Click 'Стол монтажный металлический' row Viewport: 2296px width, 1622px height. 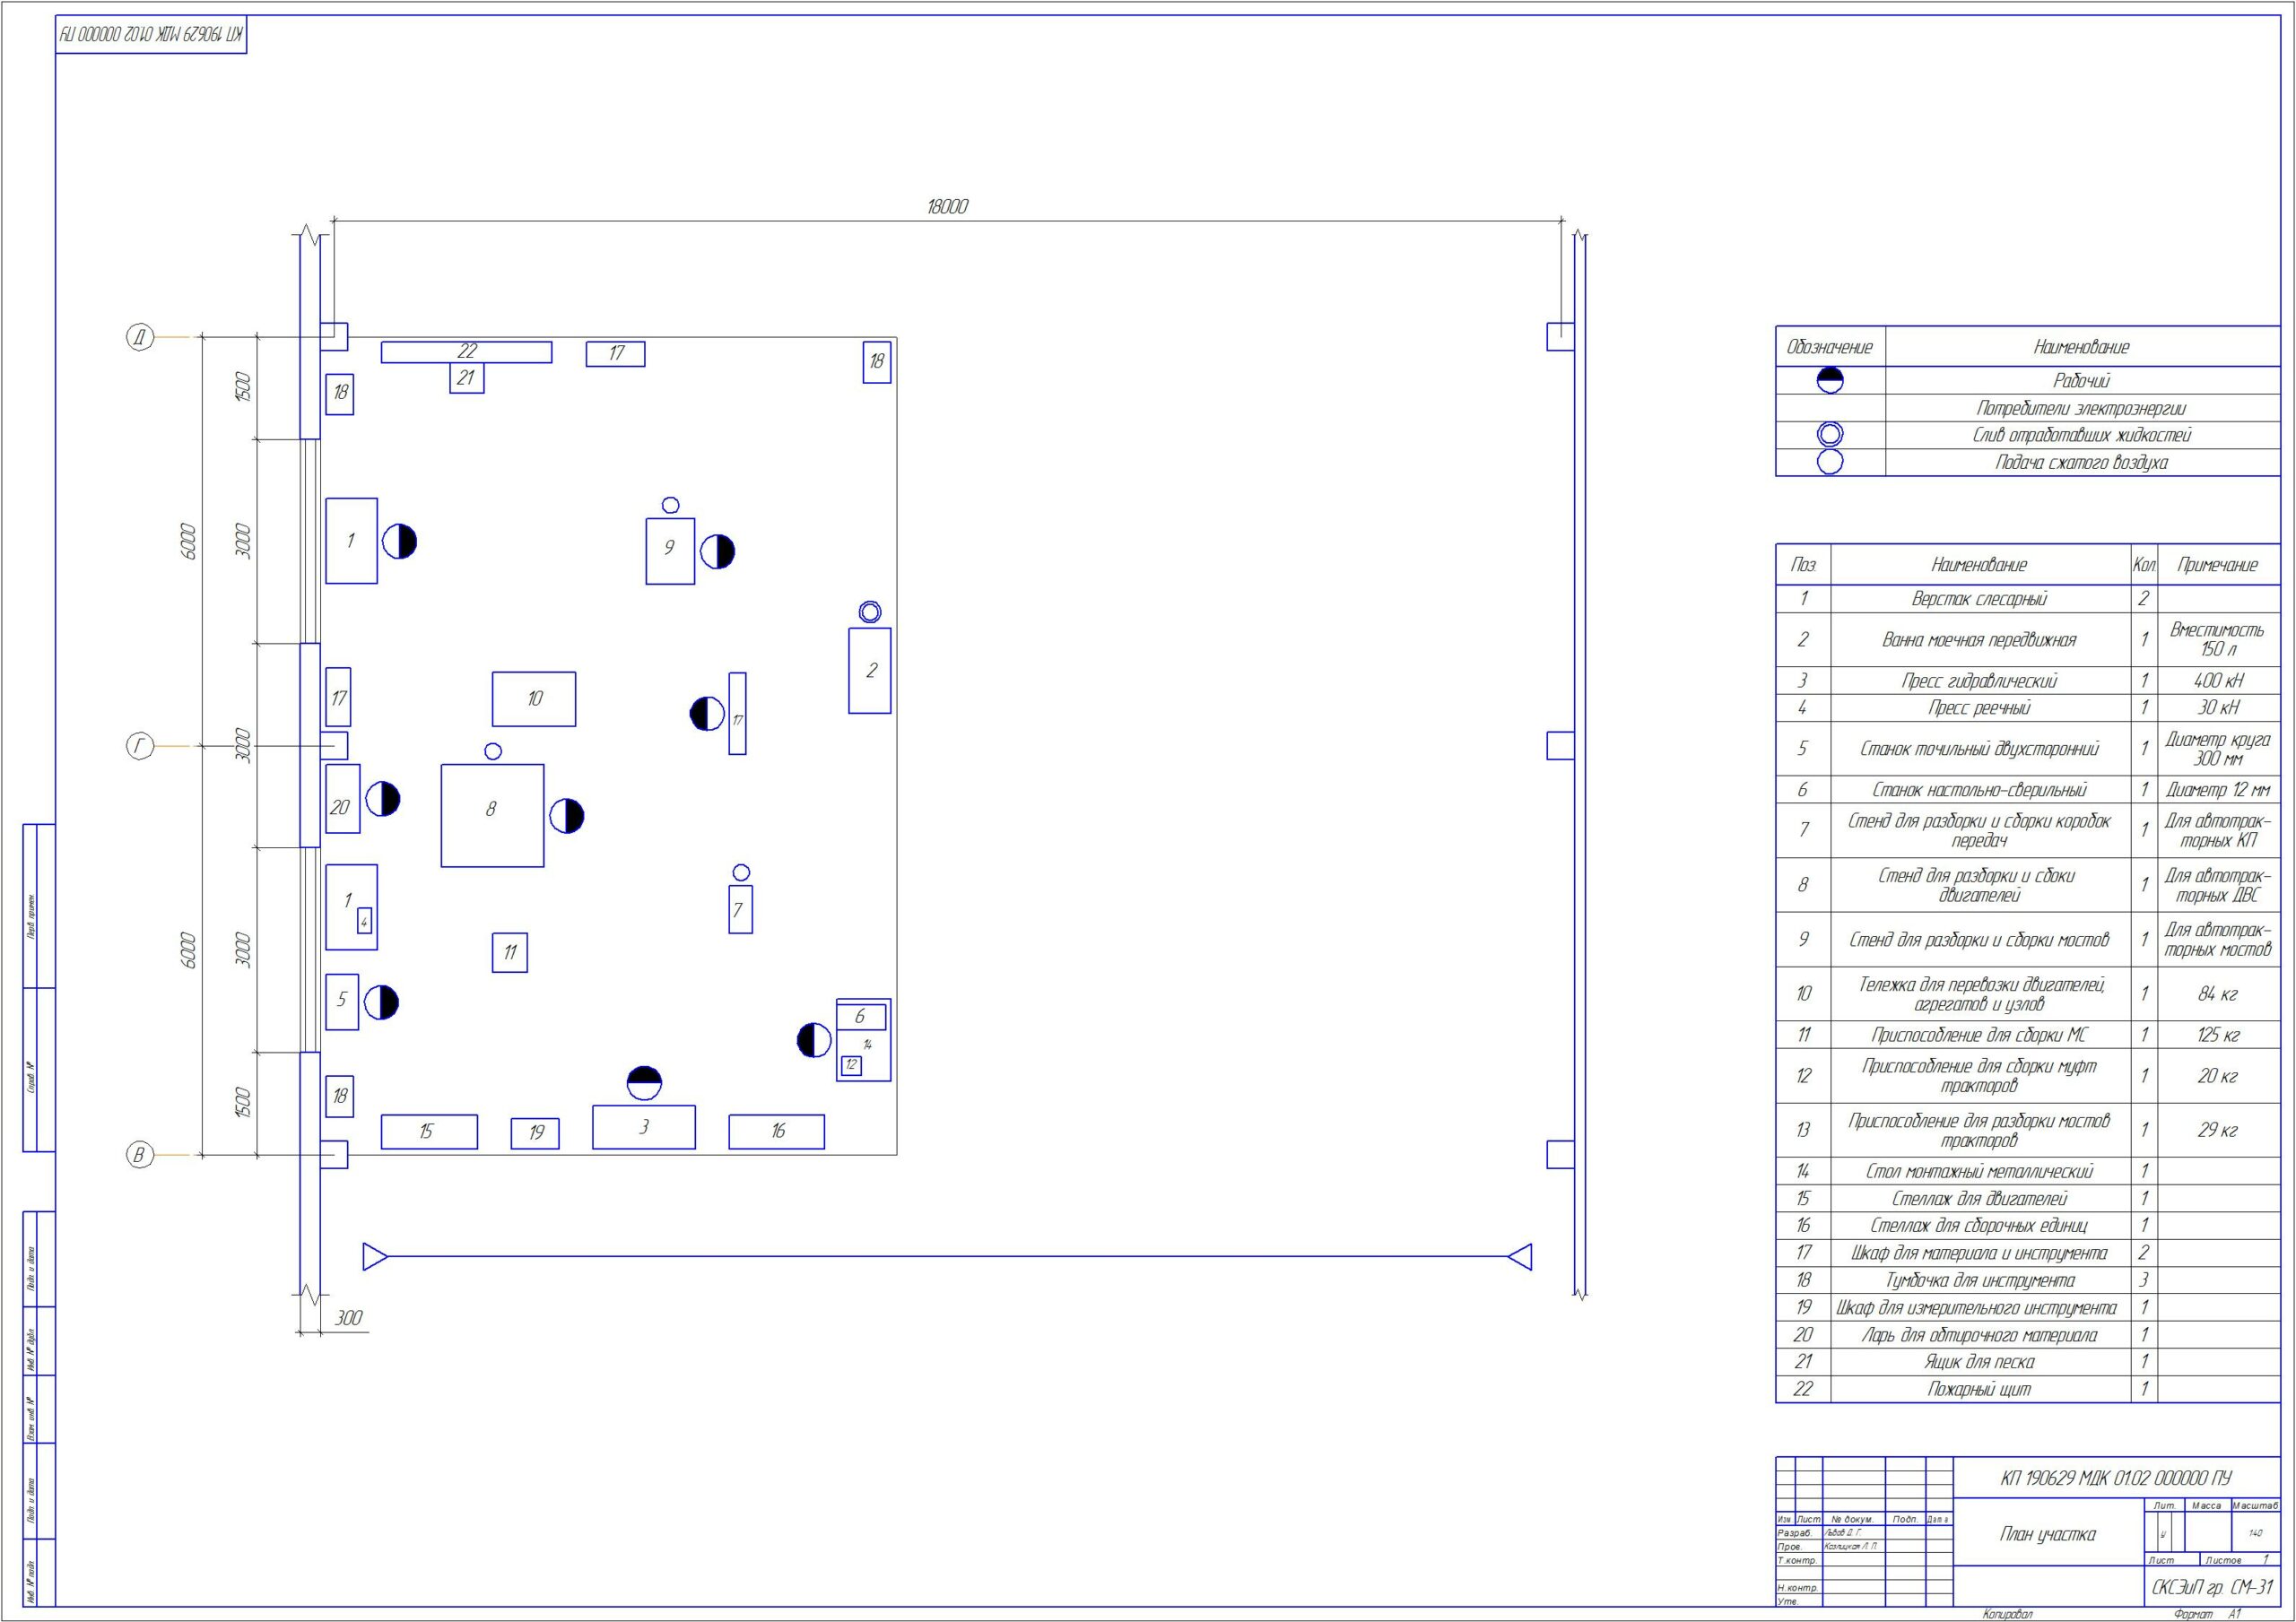(1980, 1171)
